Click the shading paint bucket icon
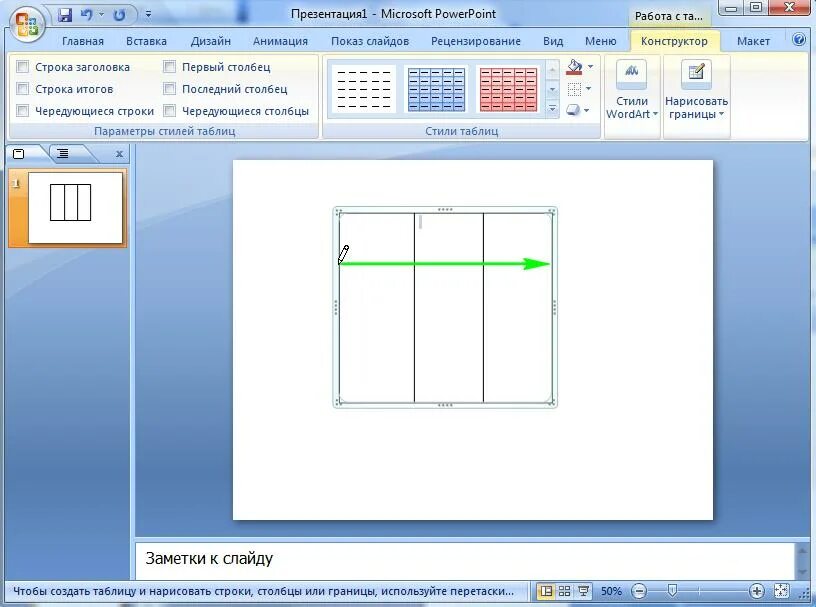816x607 pixels. click(574, 67)
